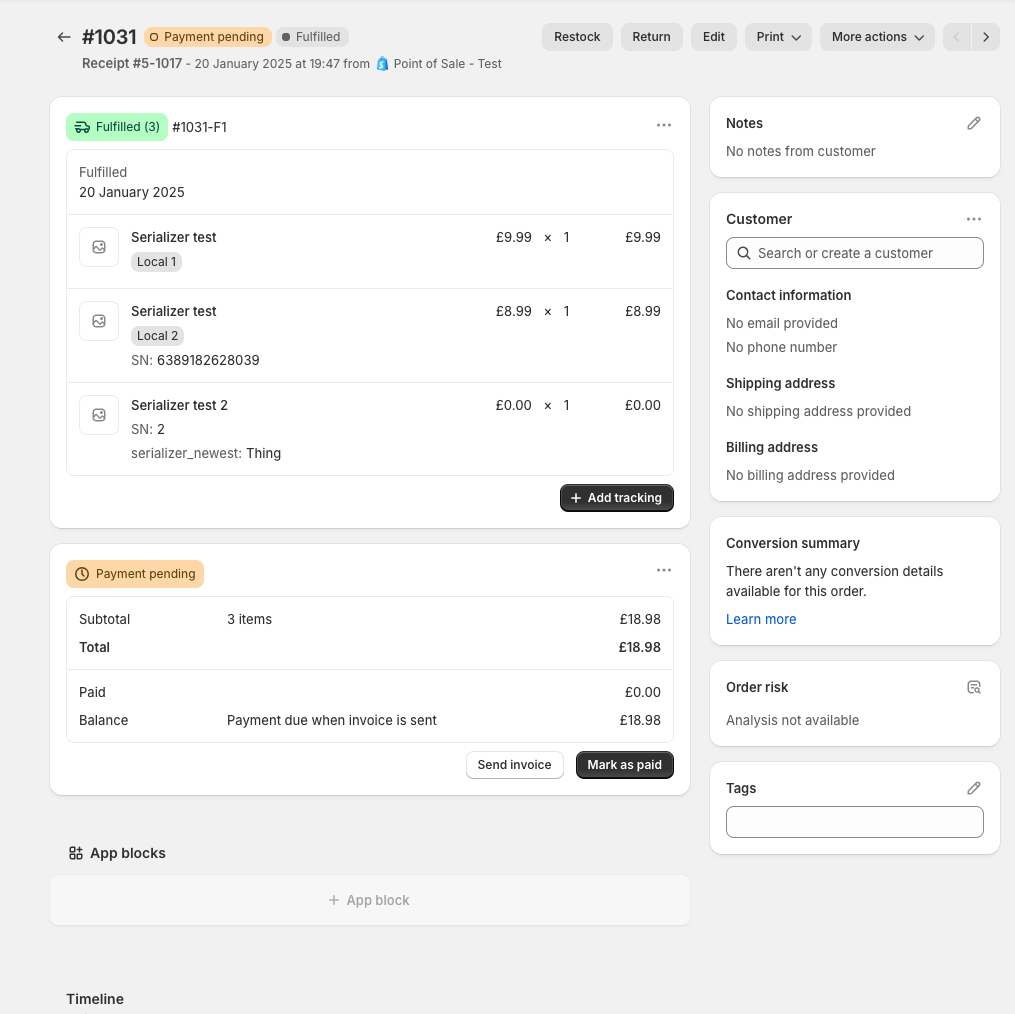Click the Order risk analysis icon

pos(974,687)
